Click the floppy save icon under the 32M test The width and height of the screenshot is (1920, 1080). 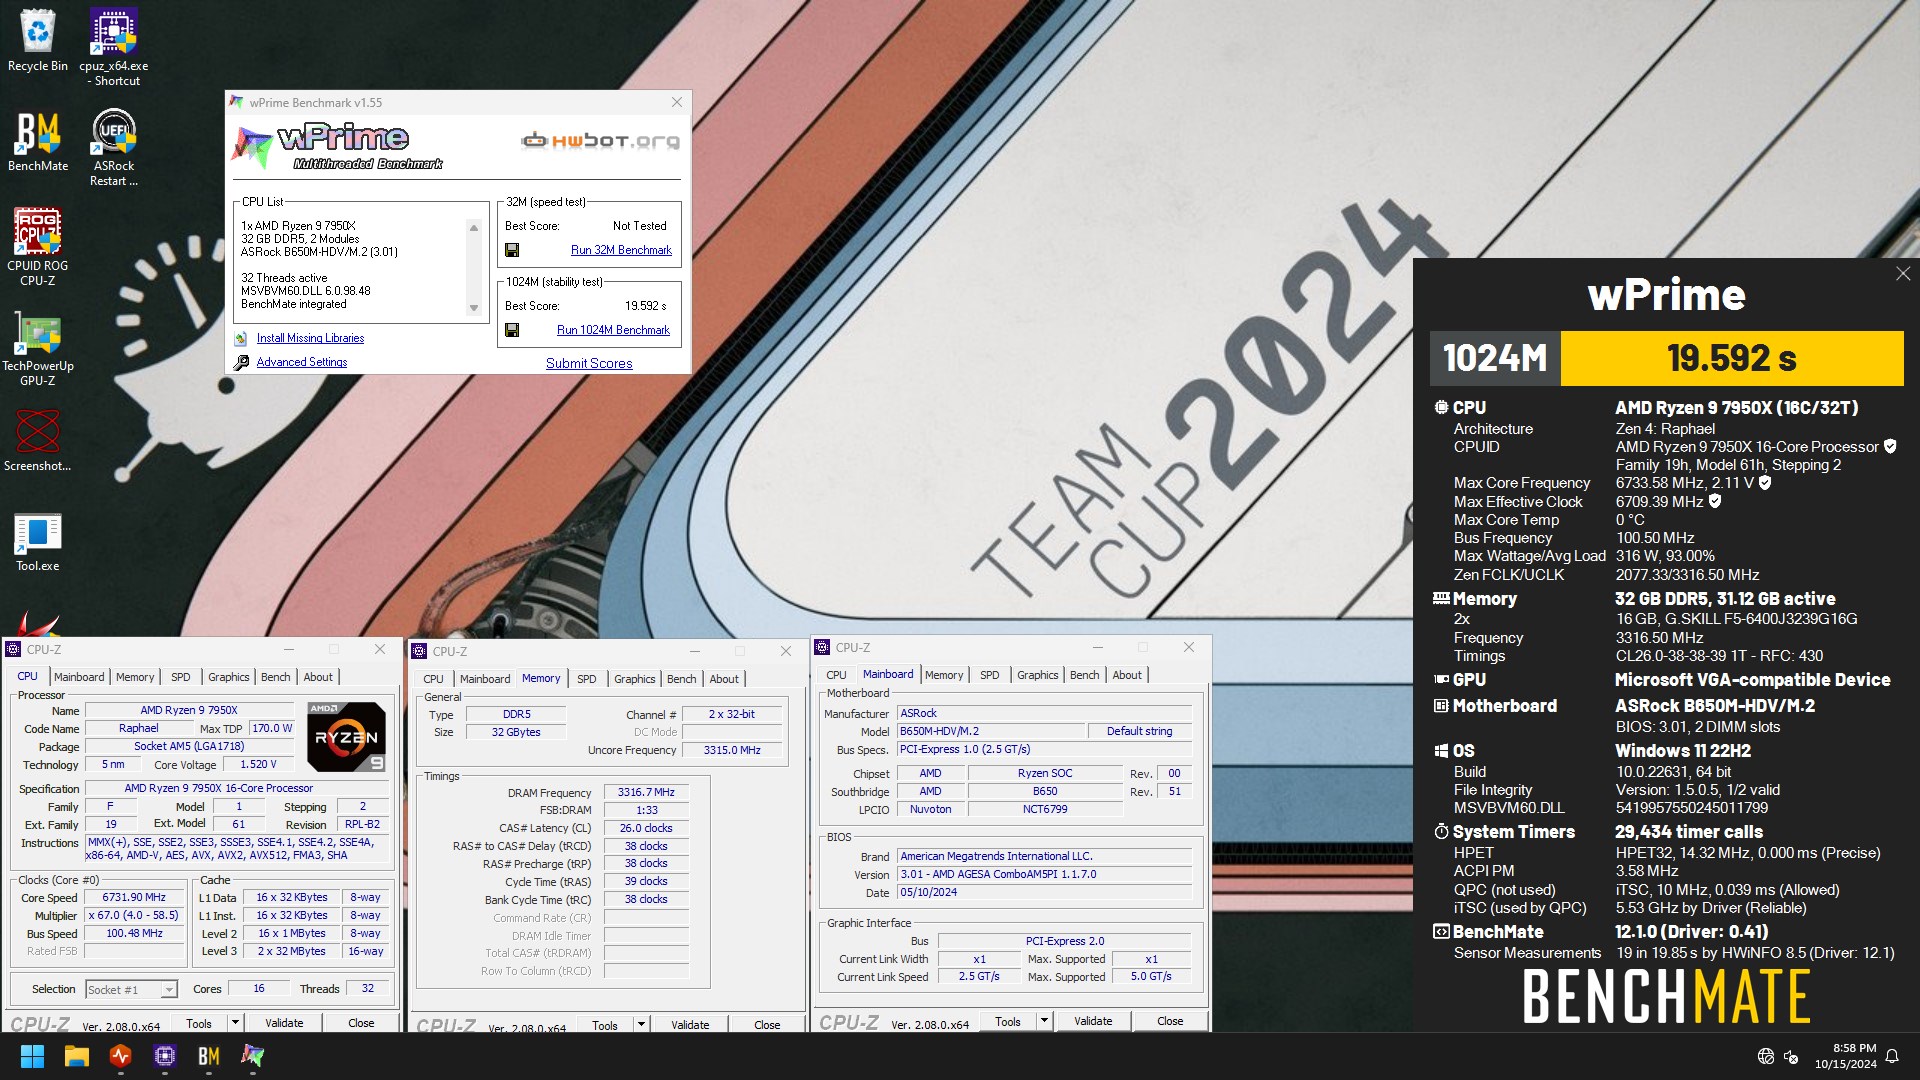pos(512,250)
